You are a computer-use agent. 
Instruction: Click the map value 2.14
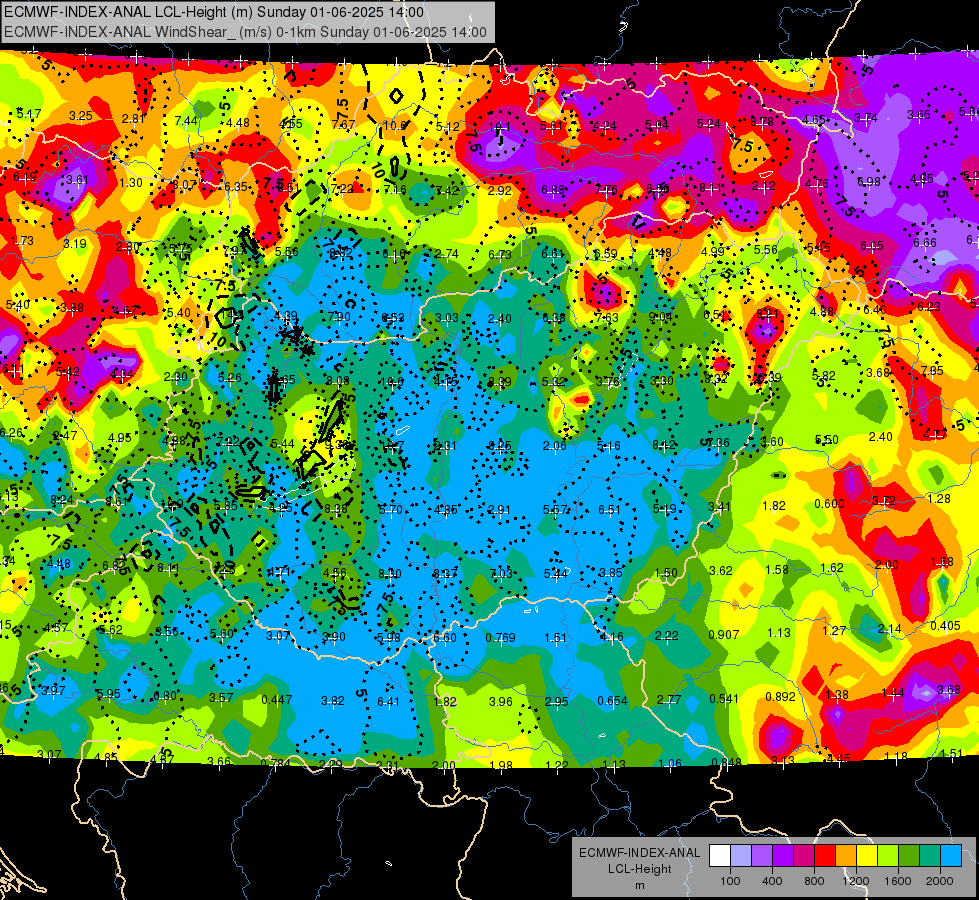click(889, 628)
